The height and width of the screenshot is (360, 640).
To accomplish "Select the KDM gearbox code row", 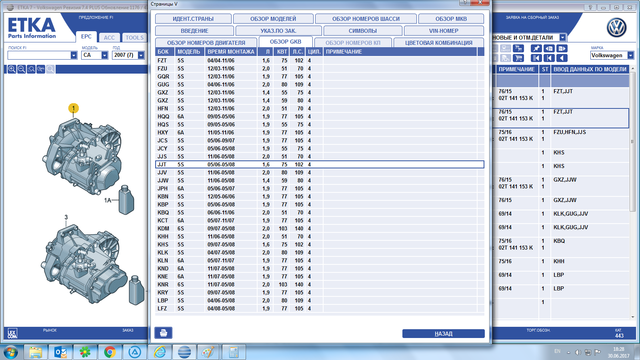I will coord(320,229).
